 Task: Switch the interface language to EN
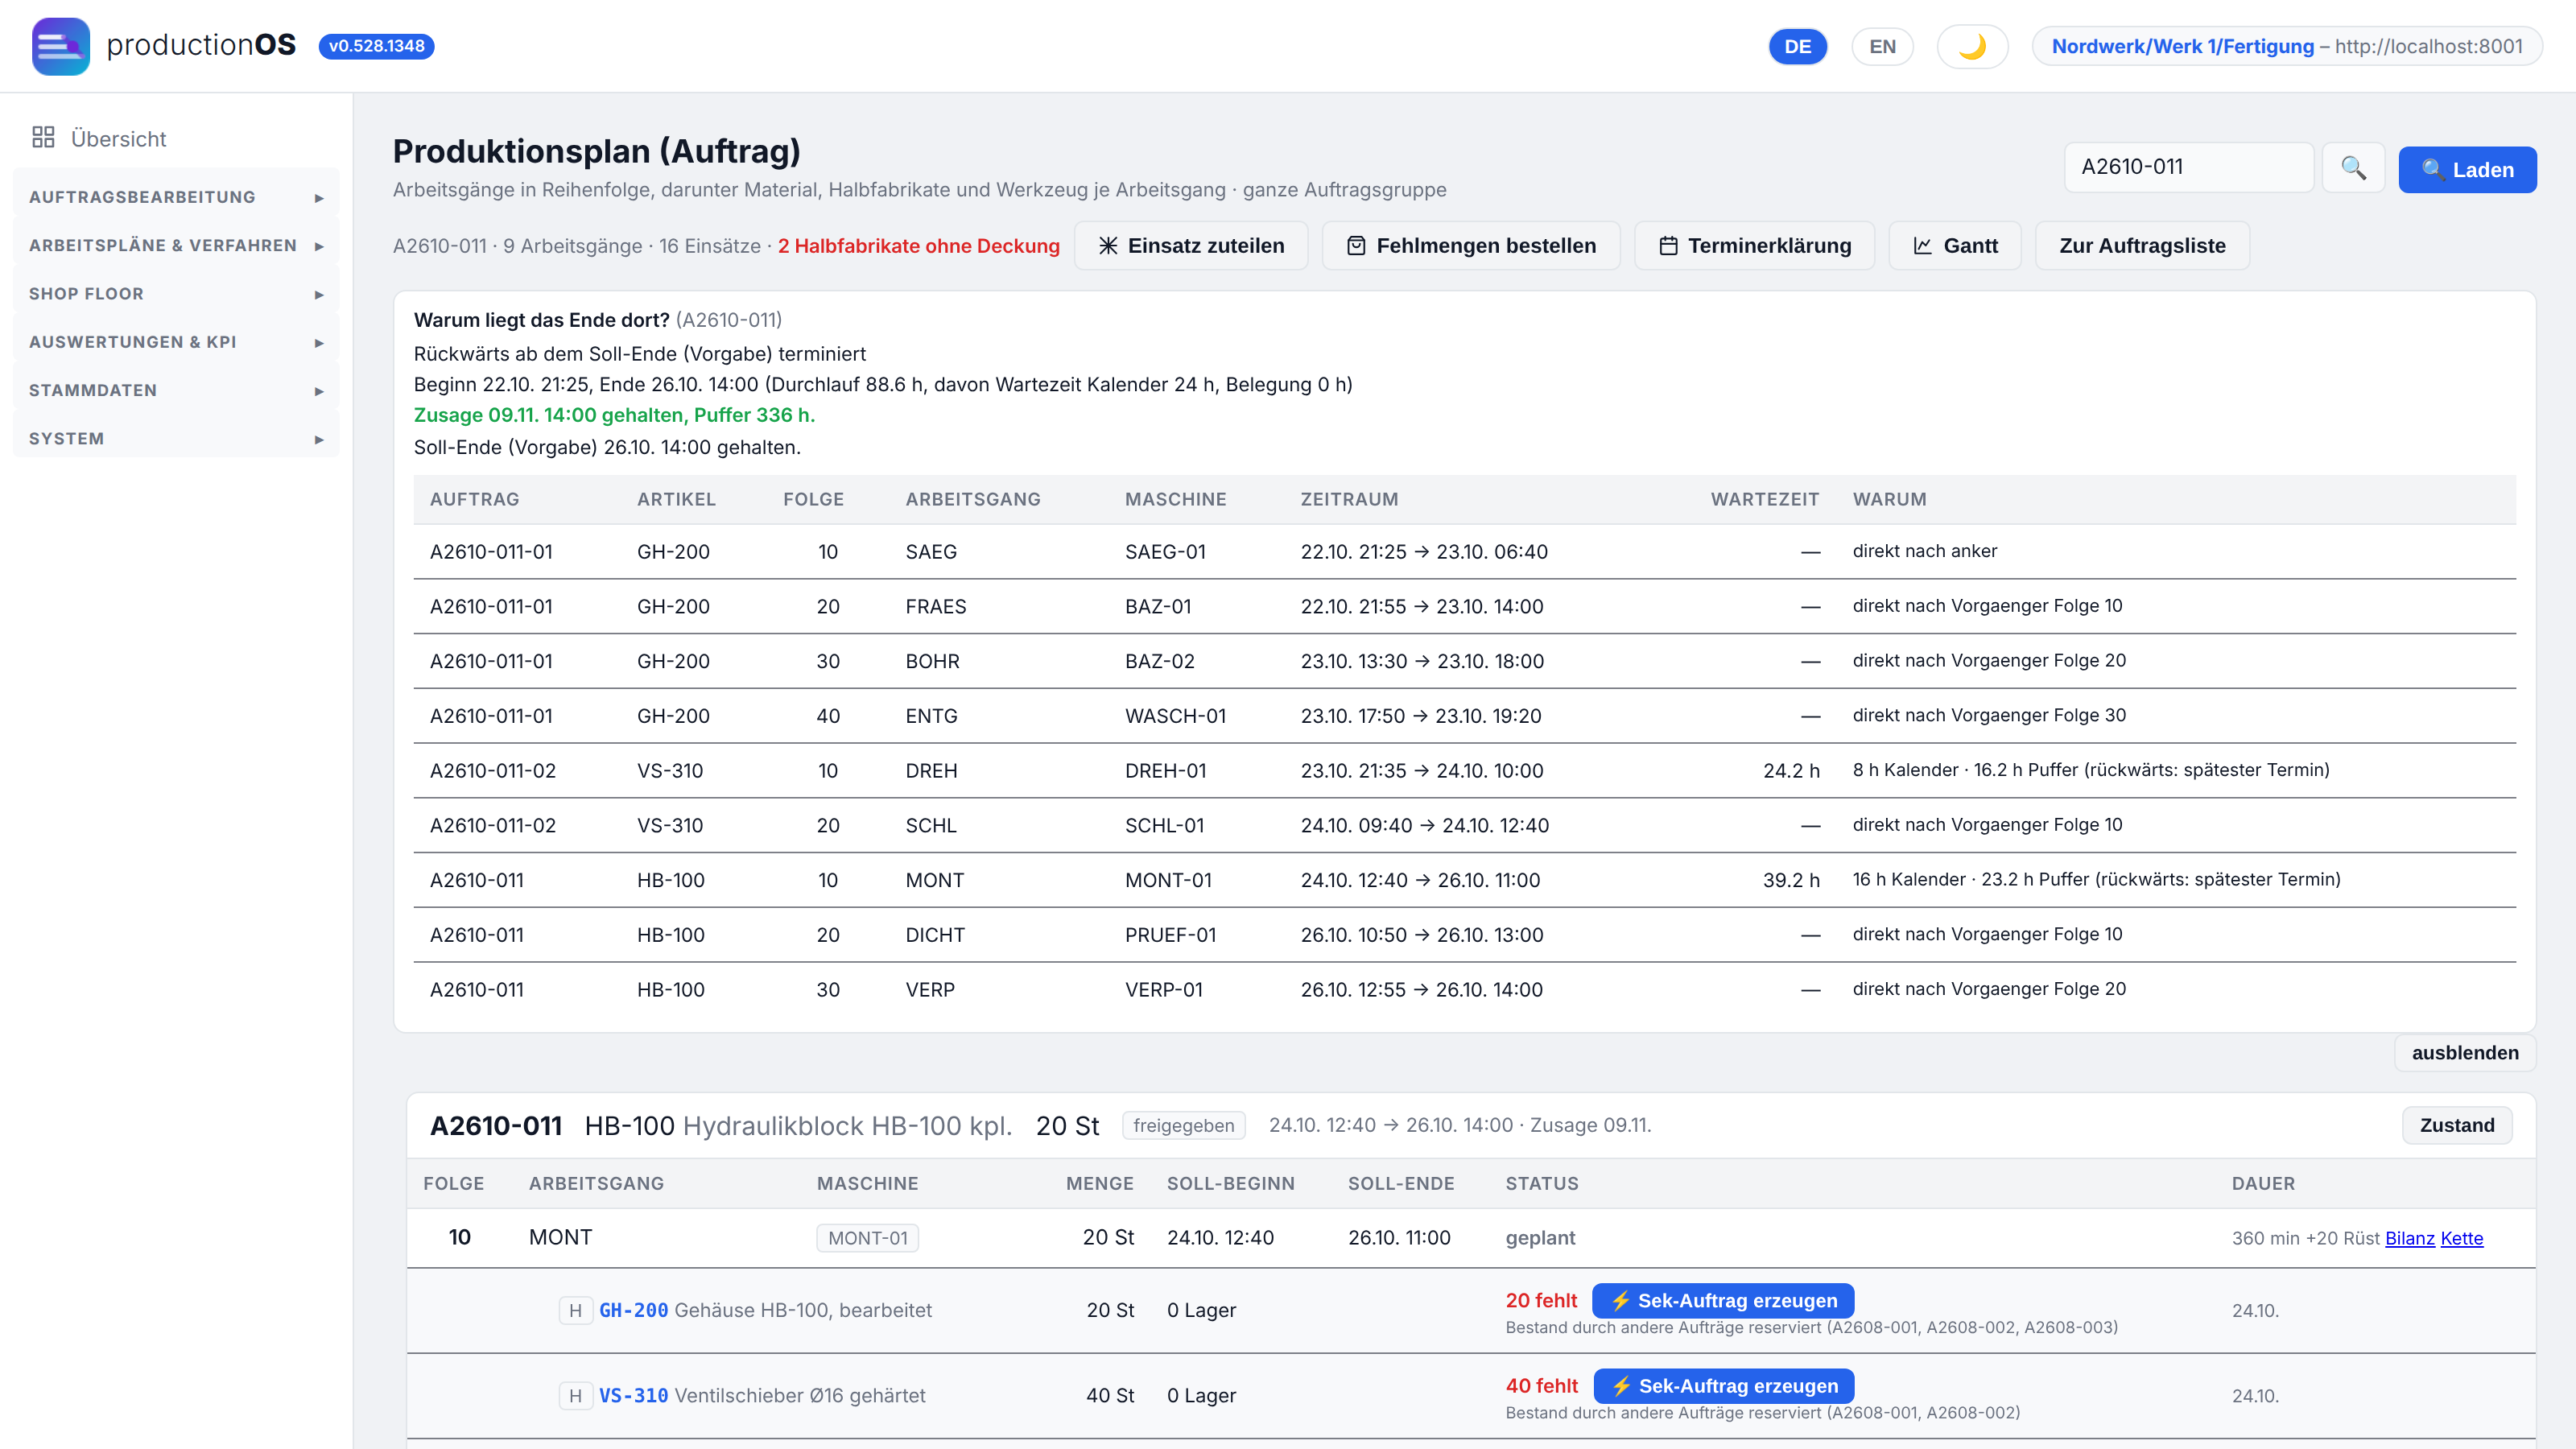pyautogui.click(x=1882, y=46)
